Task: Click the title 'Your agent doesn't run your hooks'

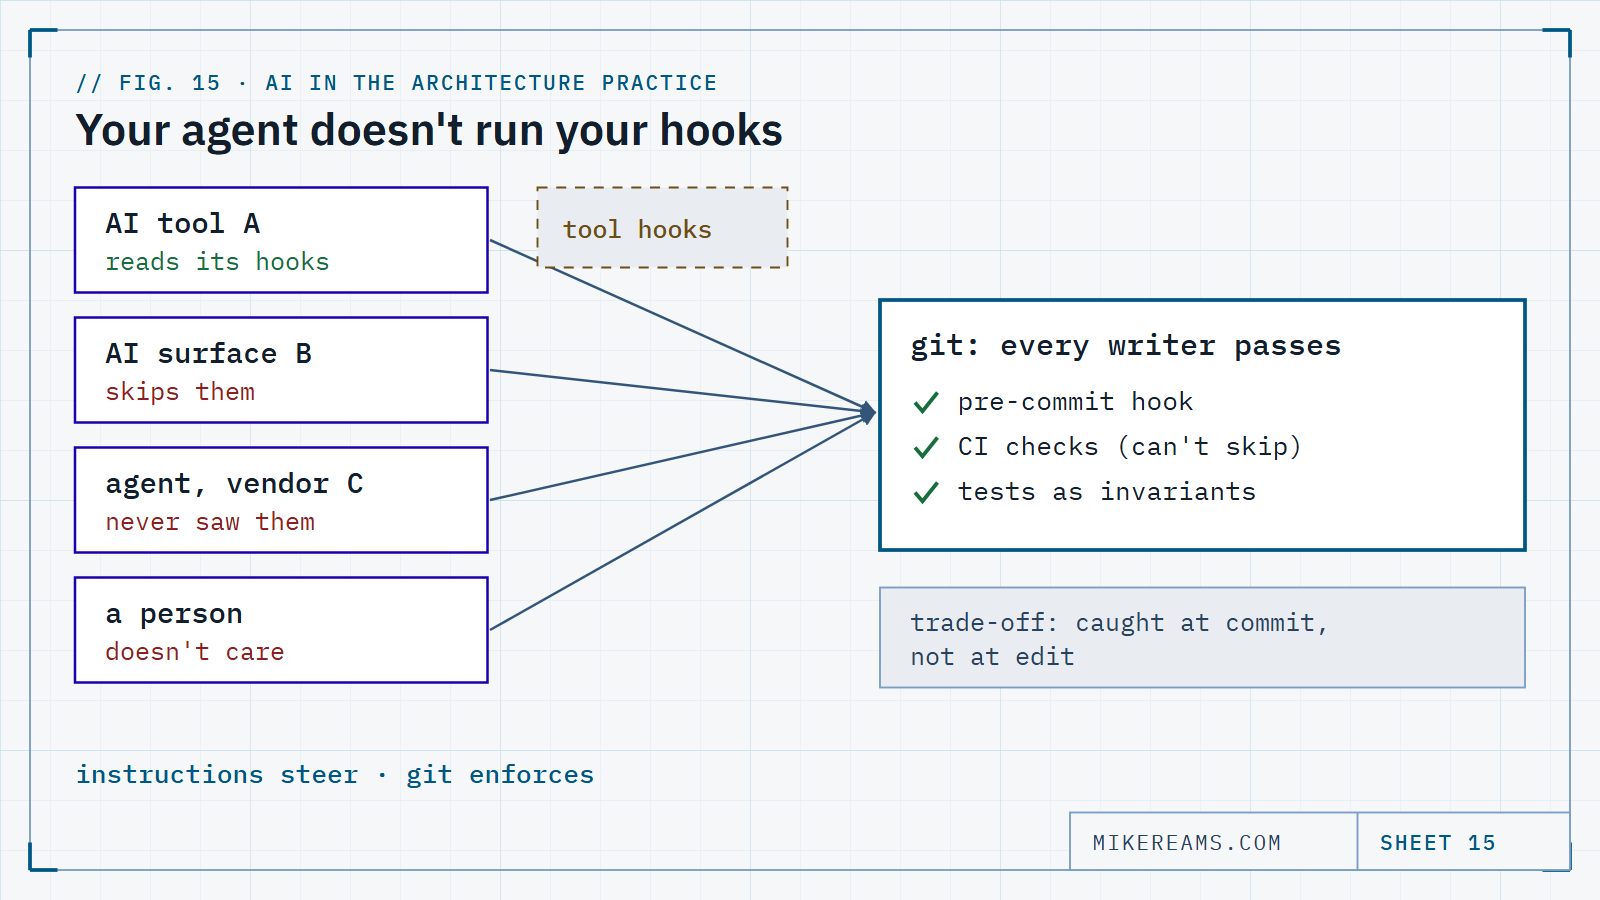Action: pyautogui.click(x=429, y=131)
